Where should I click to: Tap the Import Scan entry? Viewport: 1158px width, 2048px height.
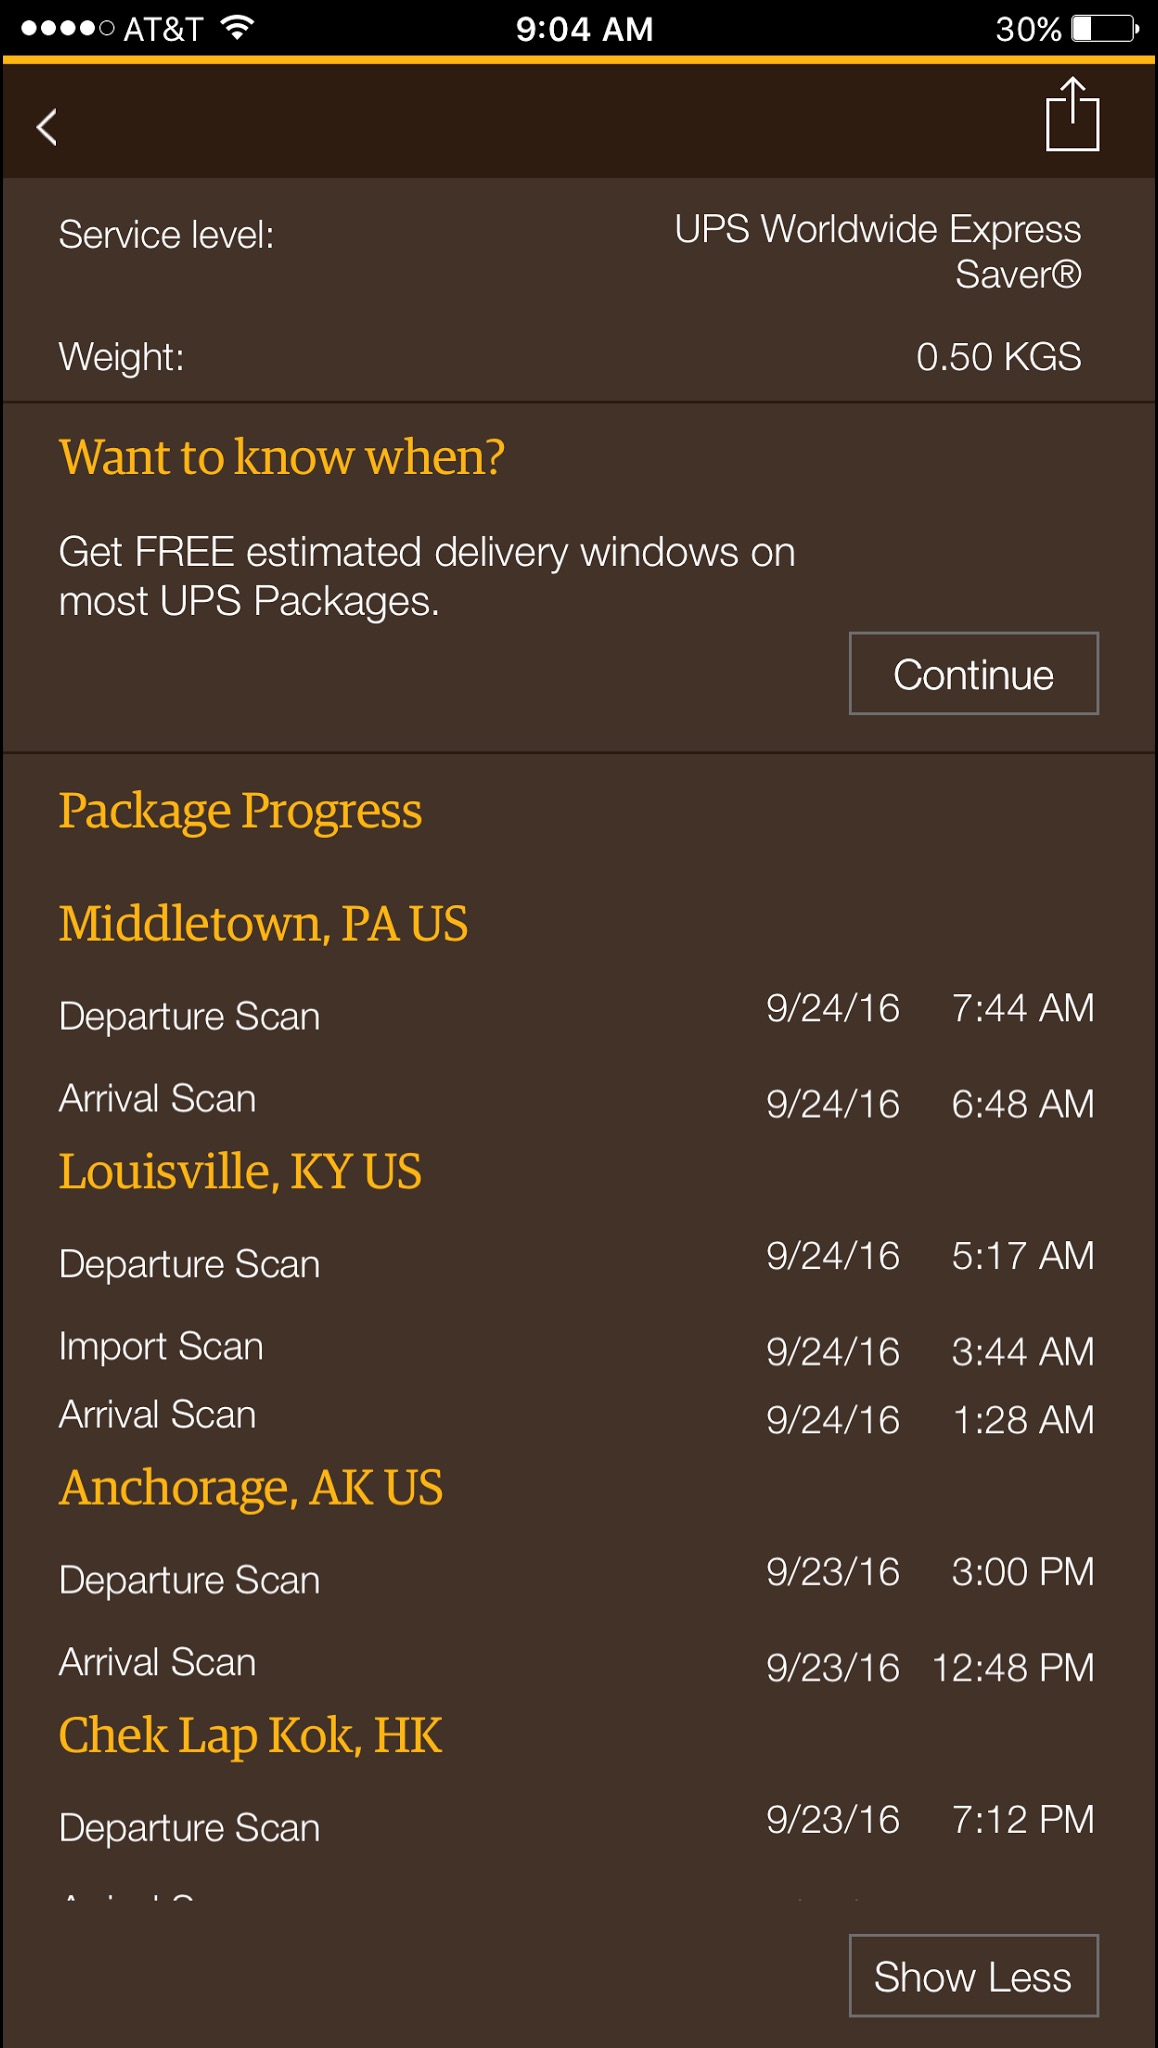578,1348
